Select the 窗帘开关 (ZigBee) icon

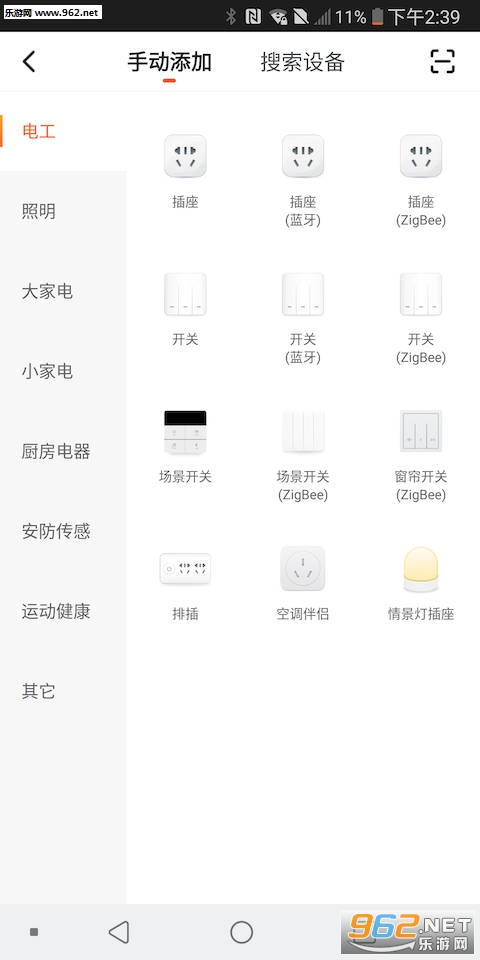pyautogui.click(x=421, y=432)
